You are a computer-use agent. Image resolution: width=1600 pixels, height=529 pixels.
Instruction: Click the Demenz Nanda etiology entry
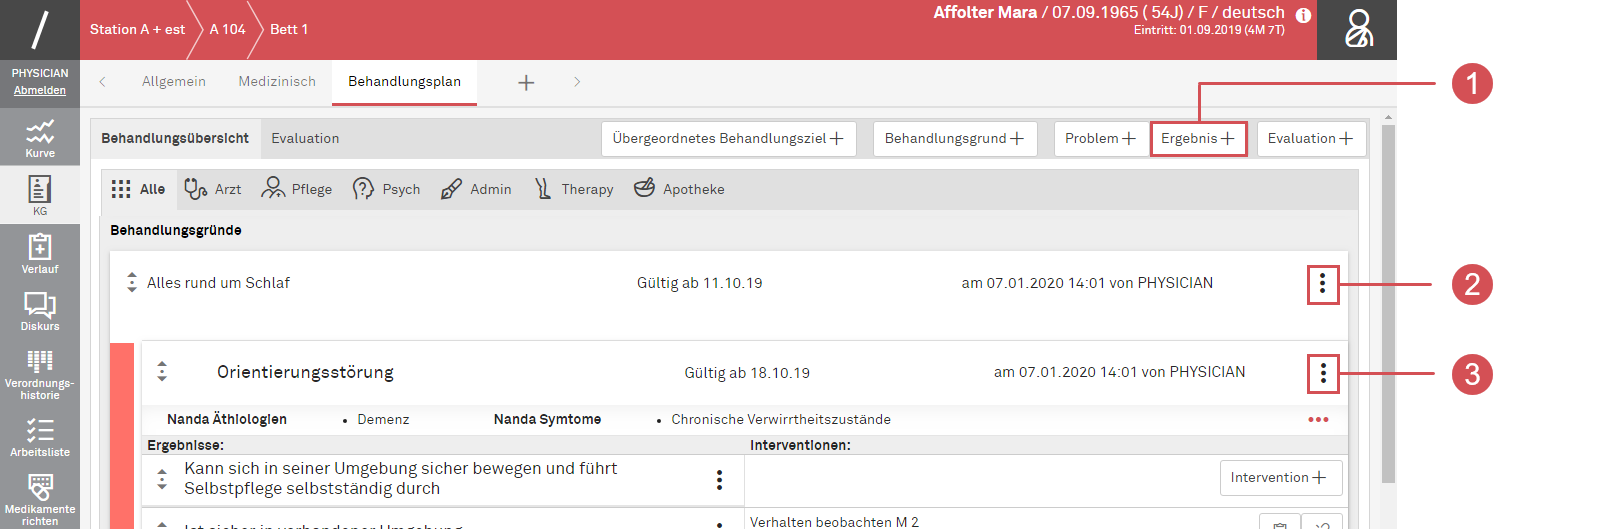click(x=383, y=420)
